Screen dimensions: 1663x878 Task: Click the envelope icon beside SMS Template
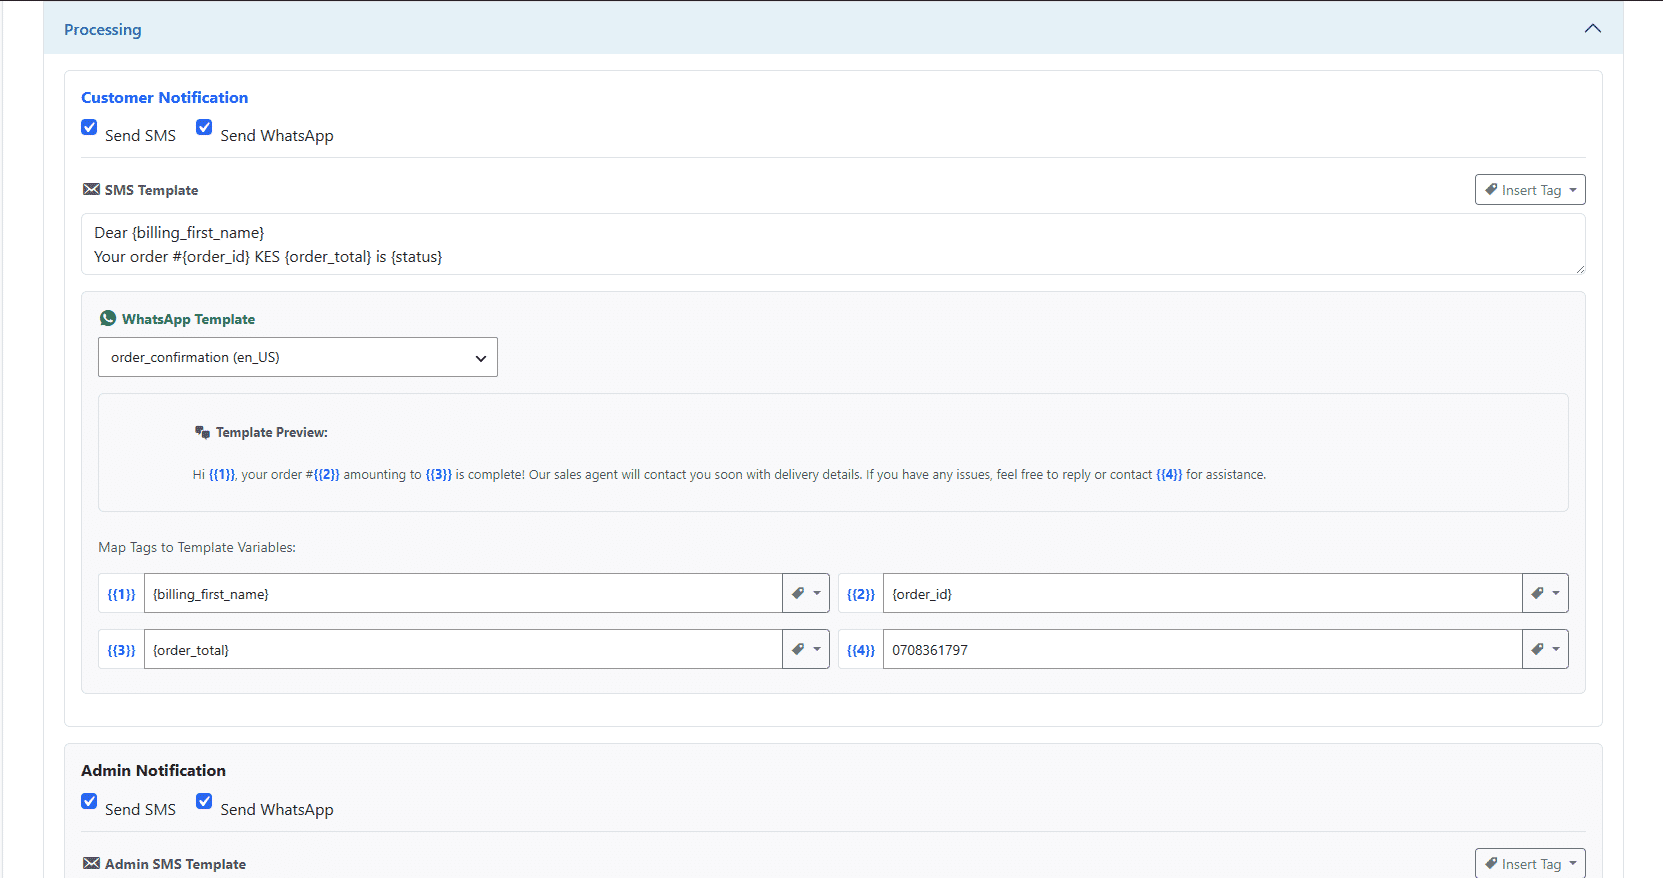[x=91, y=189]
